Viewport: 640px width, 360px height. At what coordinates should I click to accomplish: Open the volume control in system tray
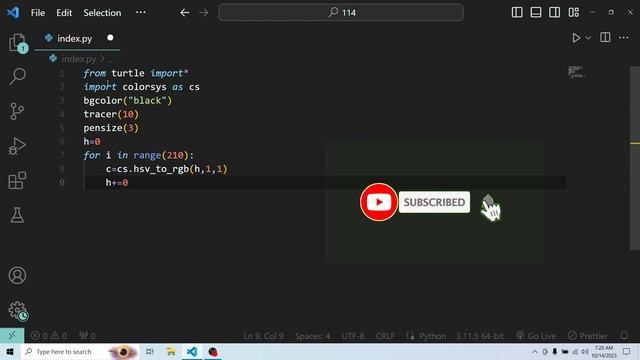pyautogui.click(x=585, y=351)
